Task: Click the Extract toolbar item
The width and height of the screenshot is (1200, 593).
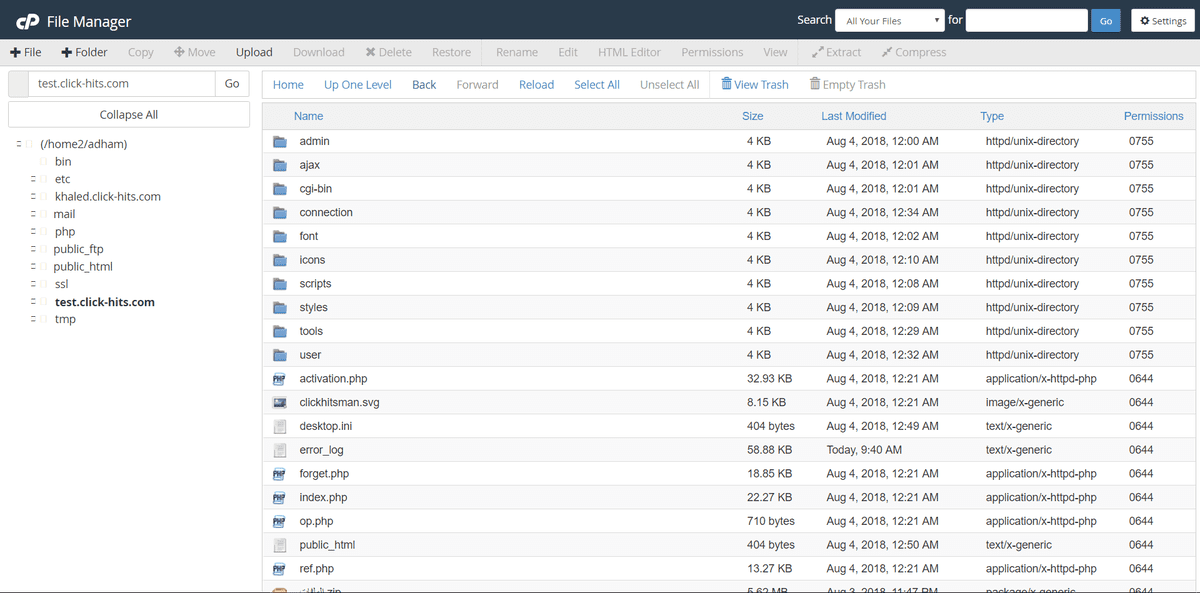Action: [837, 52]
